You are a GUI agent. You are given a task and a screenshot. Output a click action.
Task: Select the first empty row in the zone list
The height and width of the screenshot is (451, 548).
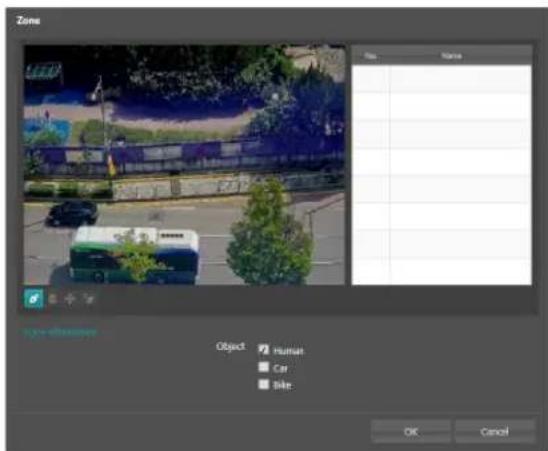coord(442,79)
